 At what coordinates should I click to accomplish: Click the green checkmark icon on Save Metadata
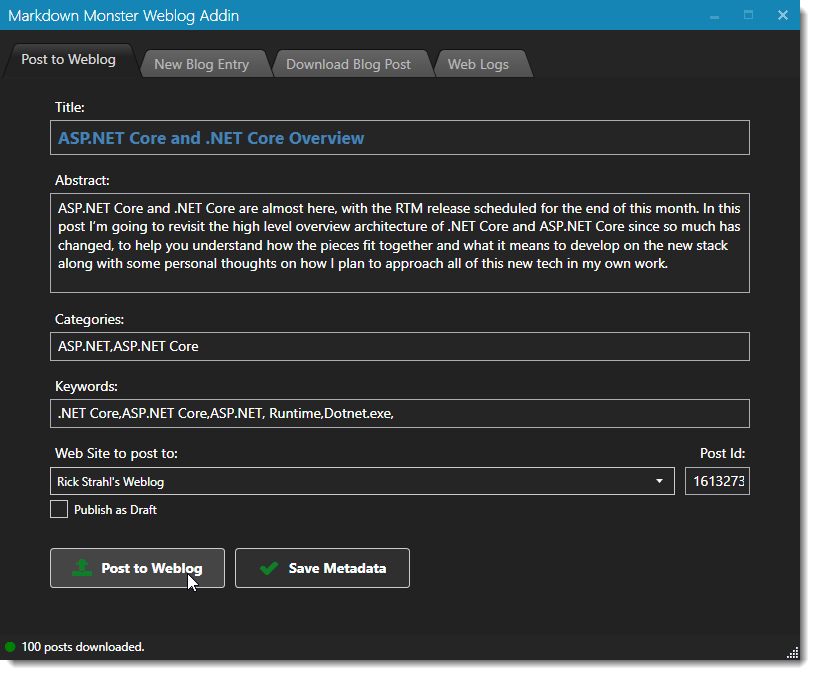point(269,568)
